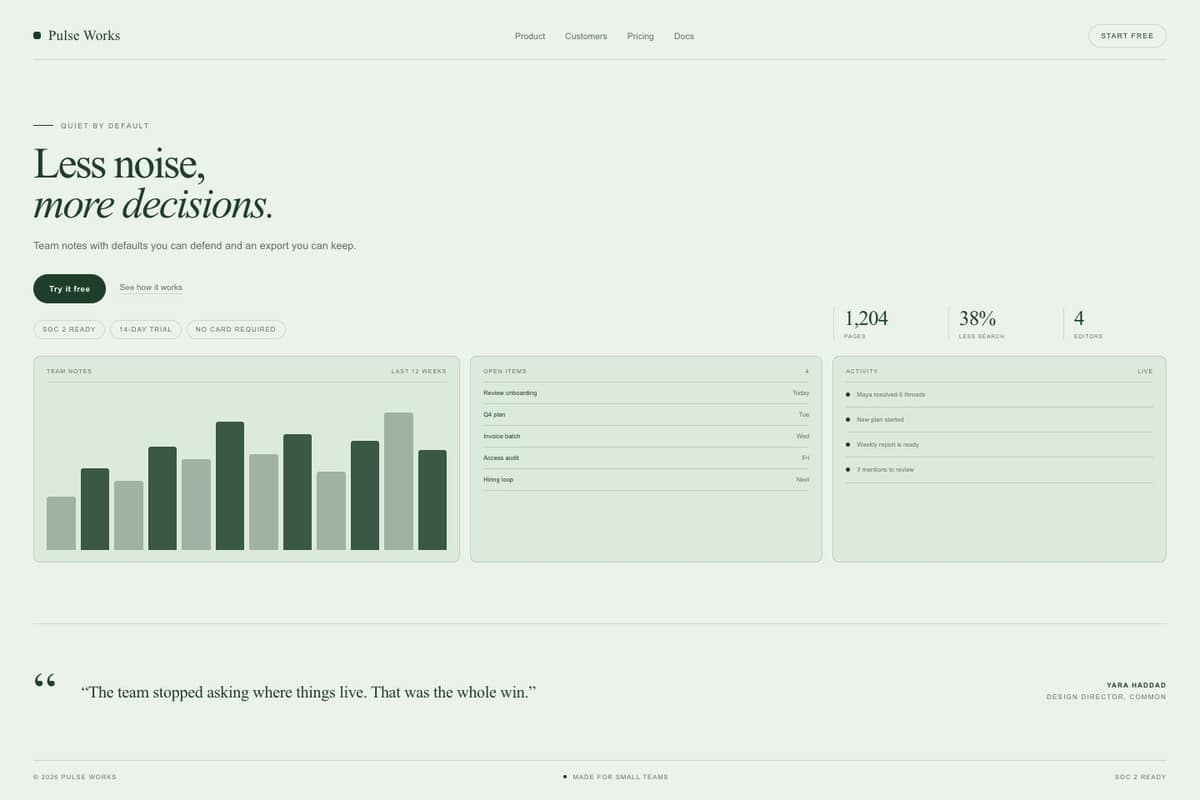Open the Product nav item
The height and width of the screenshot is (800, 1200).
(530, 36)
